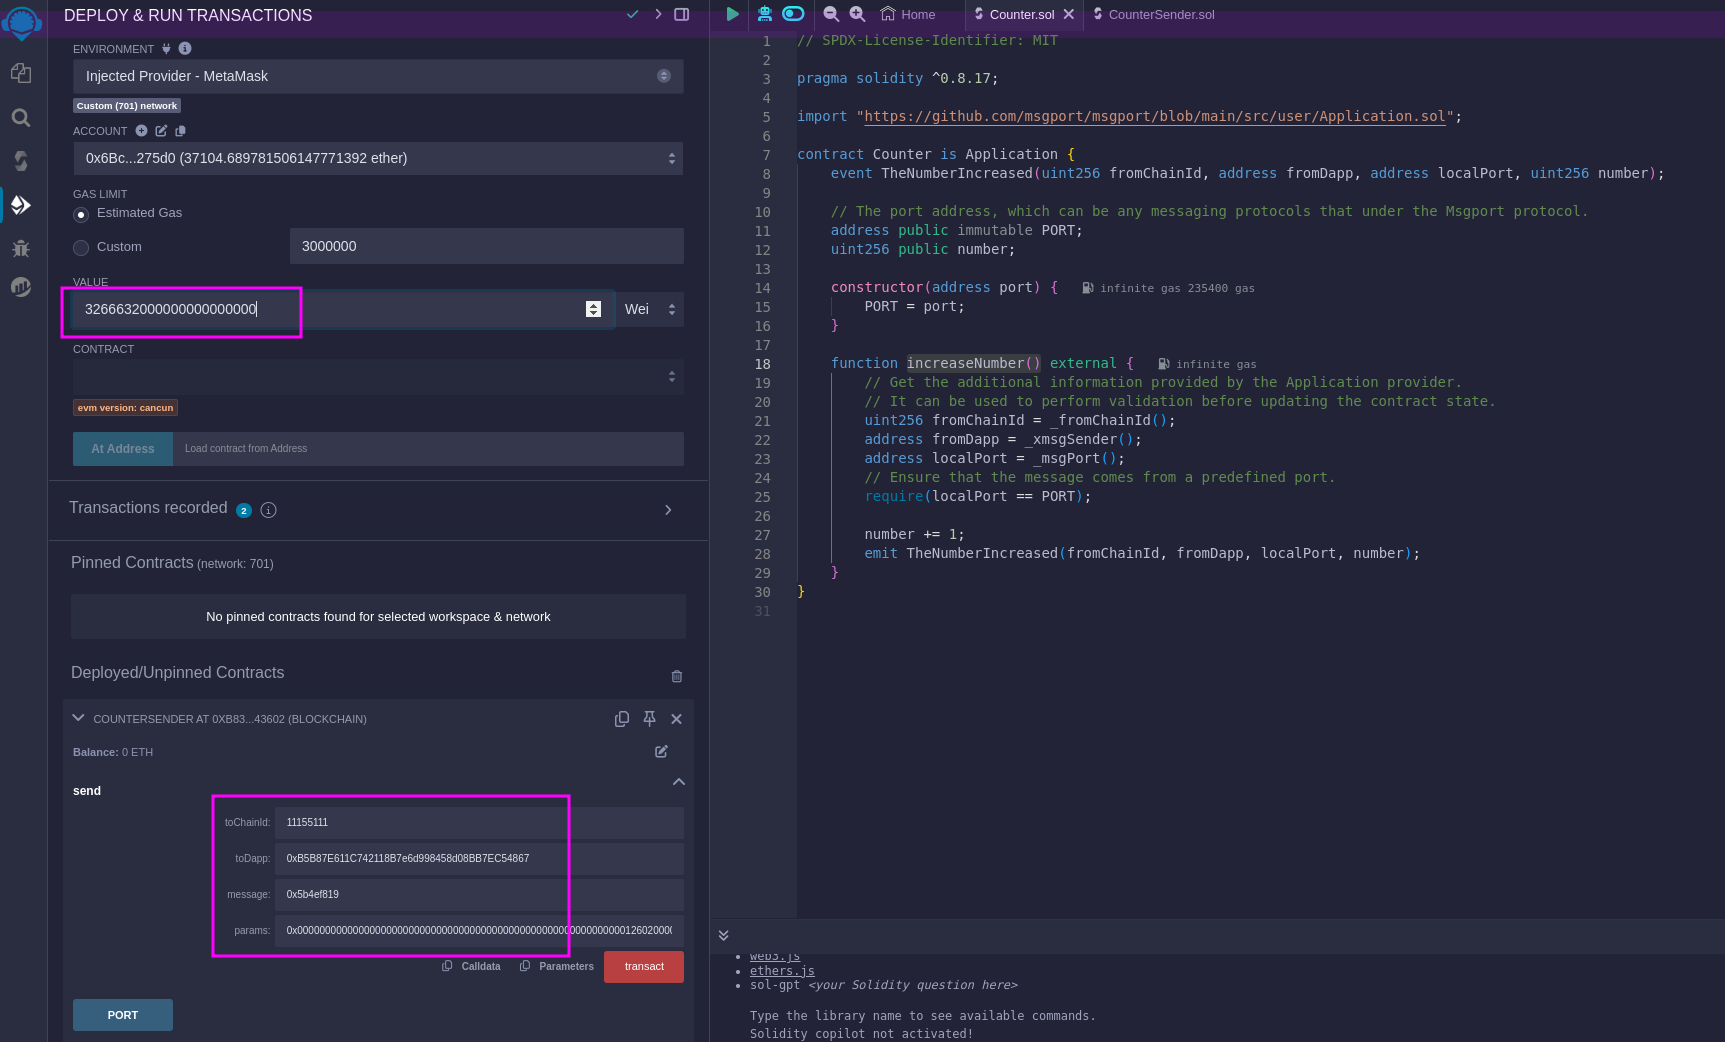Open the Environment provider dropdown

(x=378, y=76)
